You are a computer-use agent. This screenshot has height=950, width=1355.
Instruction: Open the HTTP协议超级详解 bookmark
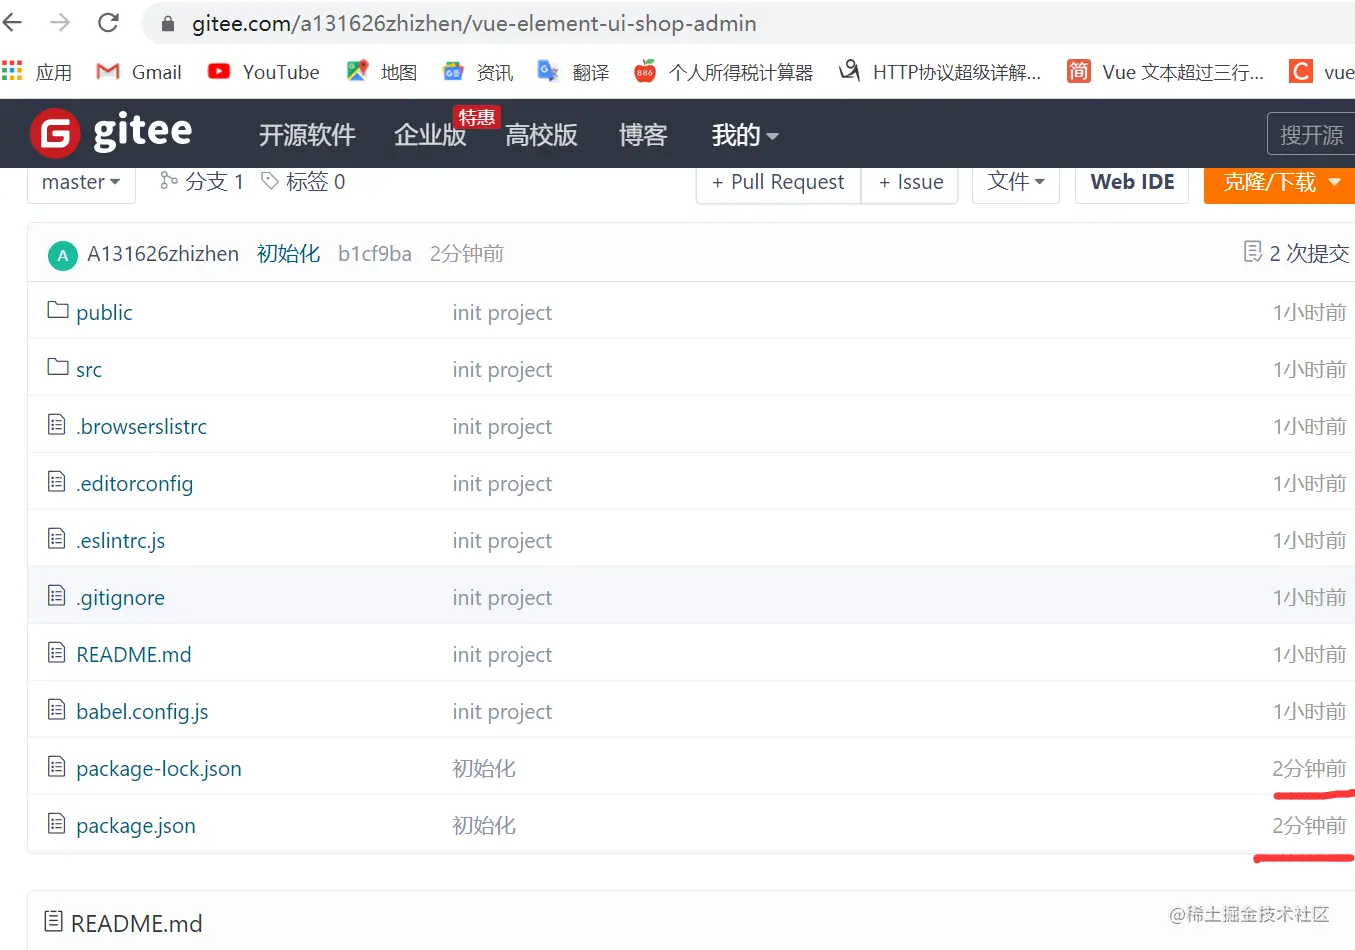click(940, 72)
